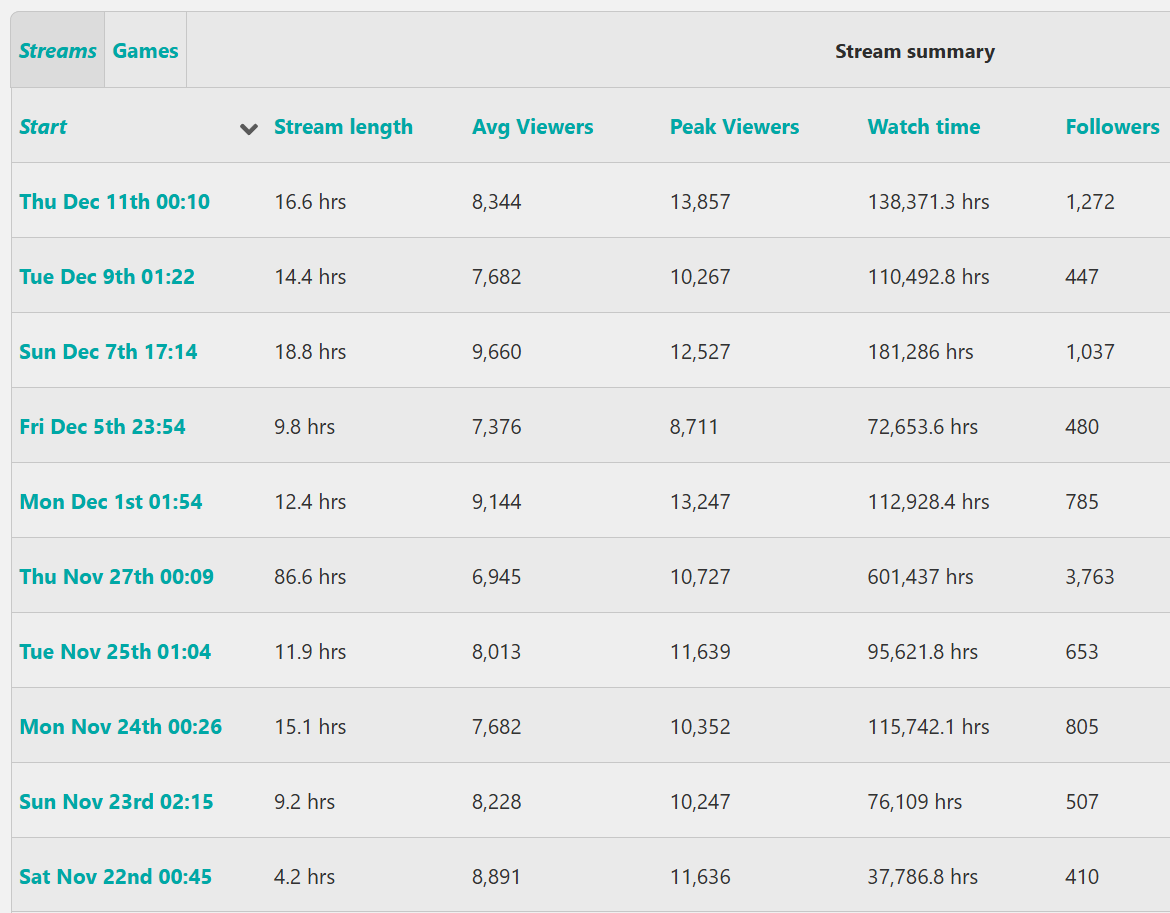Select followers value 785
Screen dimensions: 1170x913
tap(1082, 502)
